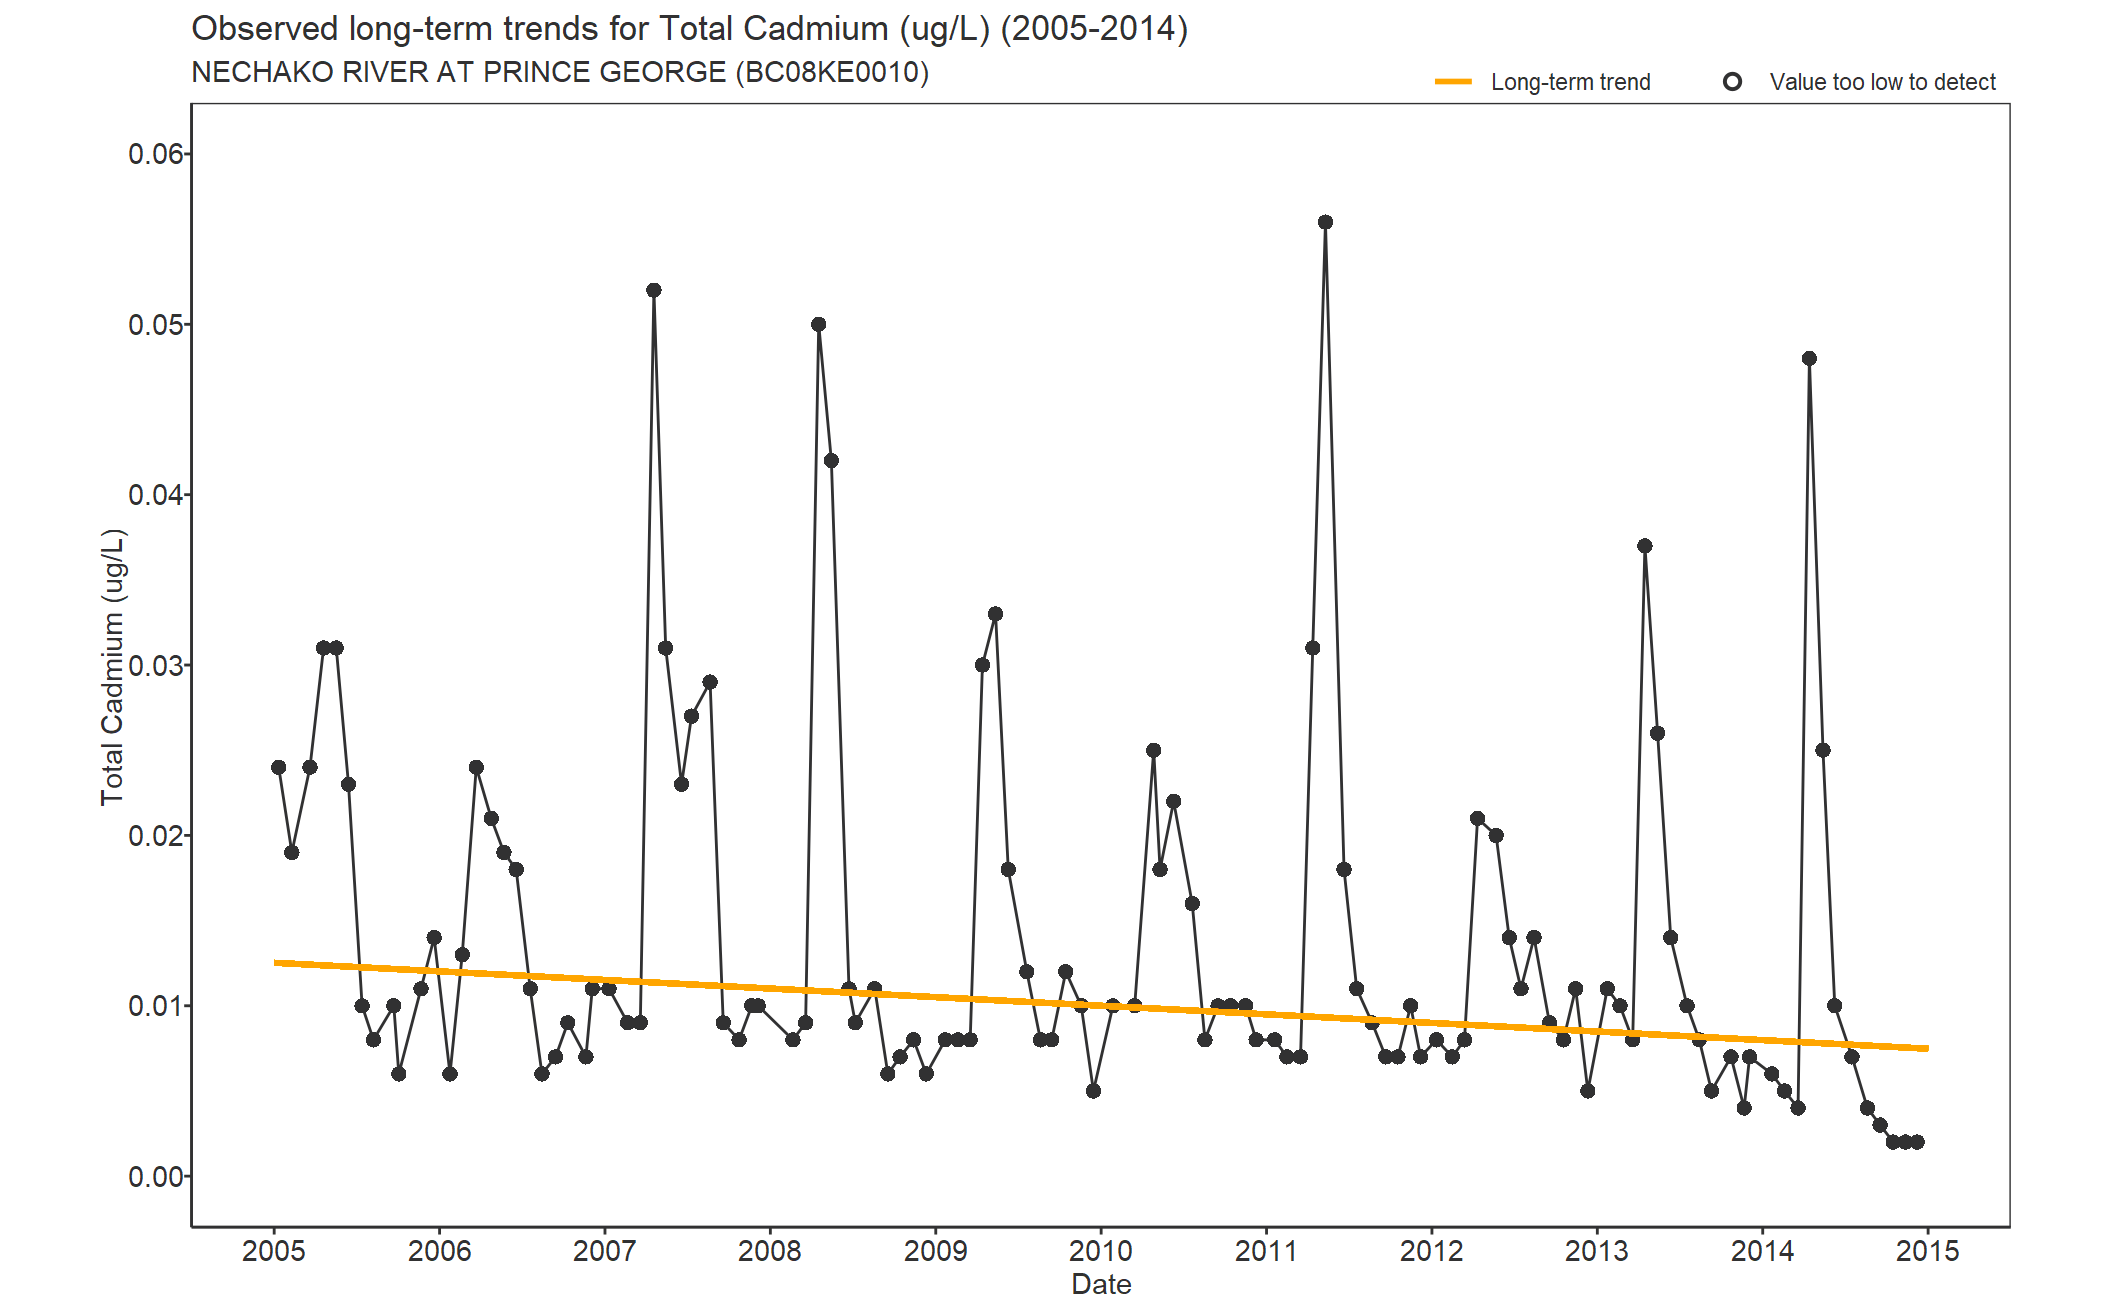This screenshot has height=1309, width=2112.
Task: Click the 0.06 y-axis tick label
Action: click(x=156, y=154)
